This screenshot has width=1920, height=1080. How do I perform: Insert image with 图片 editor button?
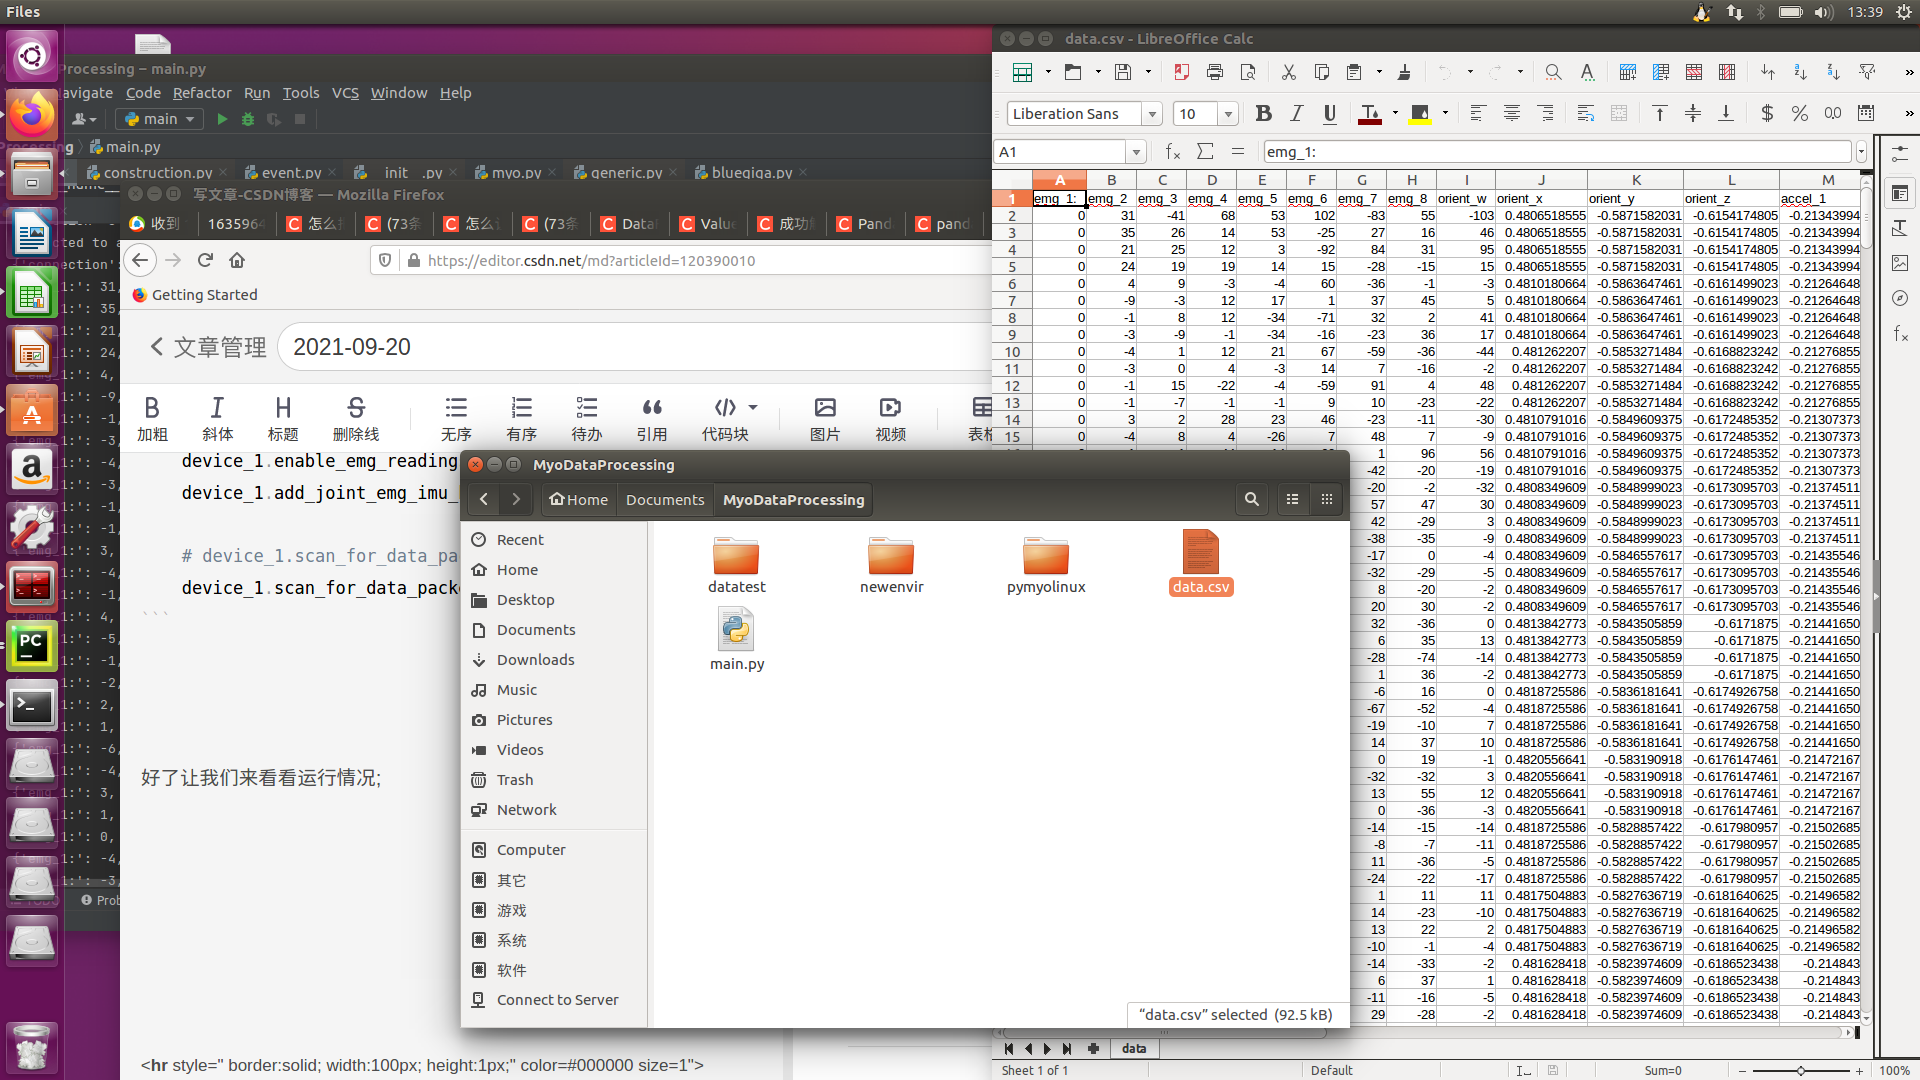click(x=825, y=418)
